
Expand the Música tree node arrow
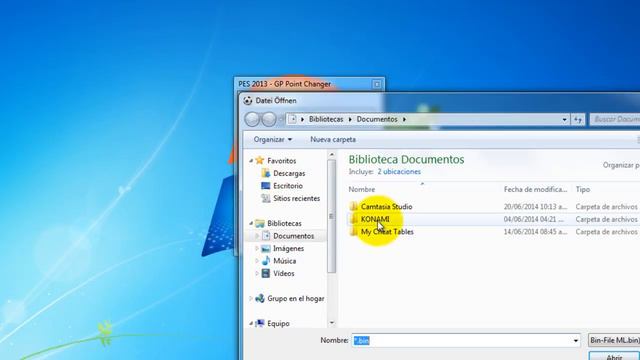tap(257, 261)
